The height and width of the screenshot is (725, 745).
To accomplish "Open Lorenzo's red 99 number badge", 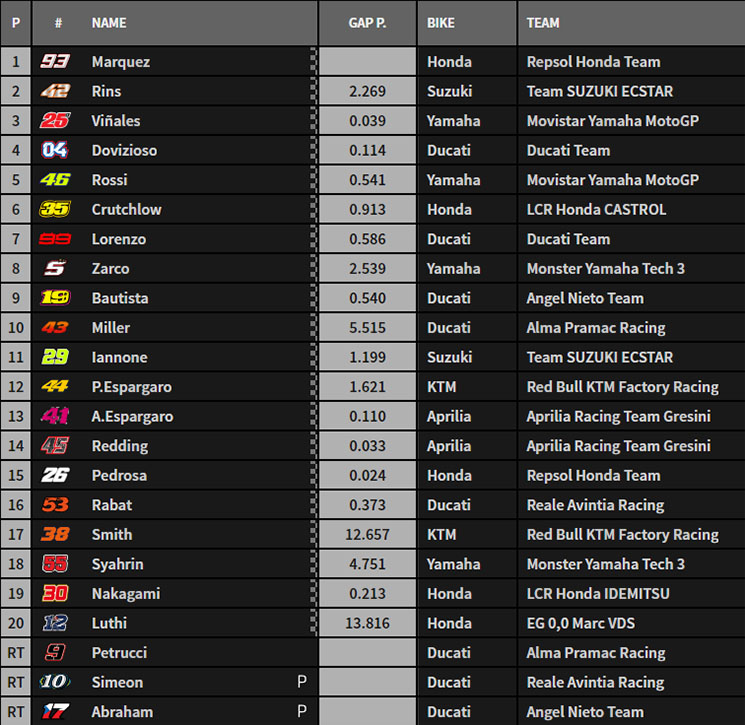I will point(55,239).
